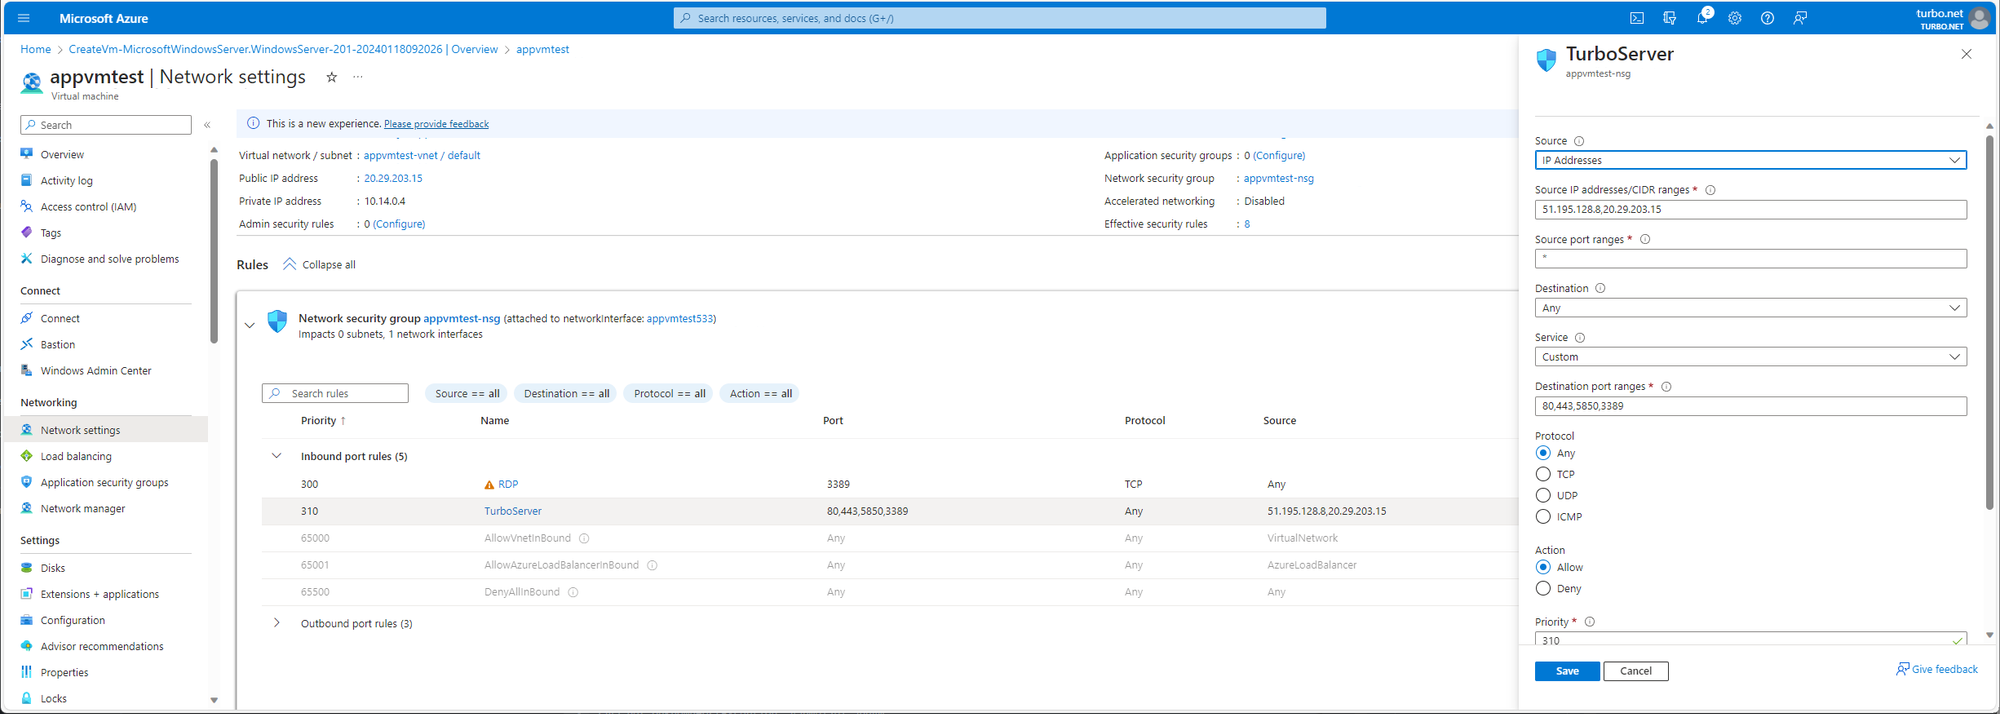Open the notifications bell

pos(1702,18)
